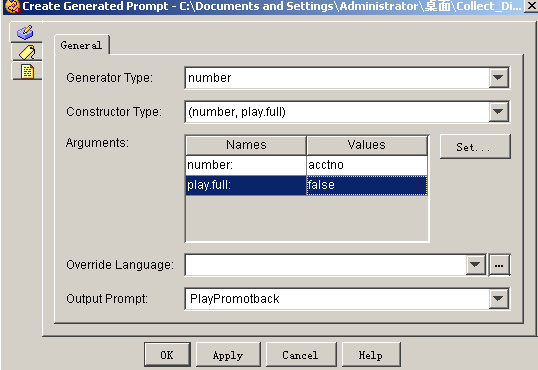Click the Values column header

[x=367, y=145]
